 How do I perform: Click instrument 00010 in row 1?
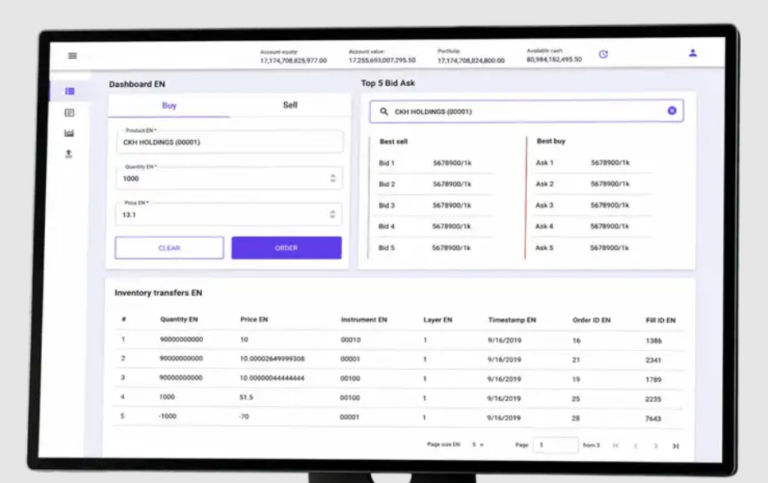point(351,340)
